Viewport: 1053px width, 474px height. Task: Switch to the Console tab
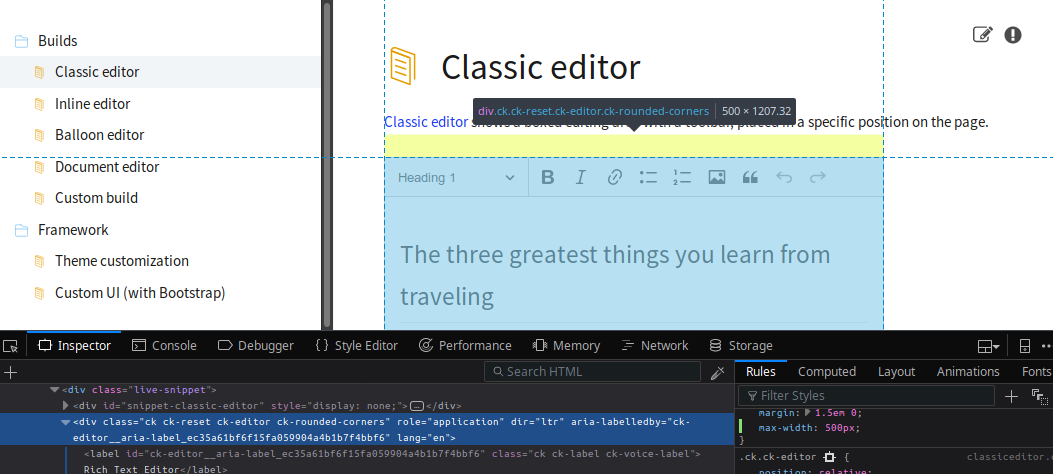(x=165, y=346)
